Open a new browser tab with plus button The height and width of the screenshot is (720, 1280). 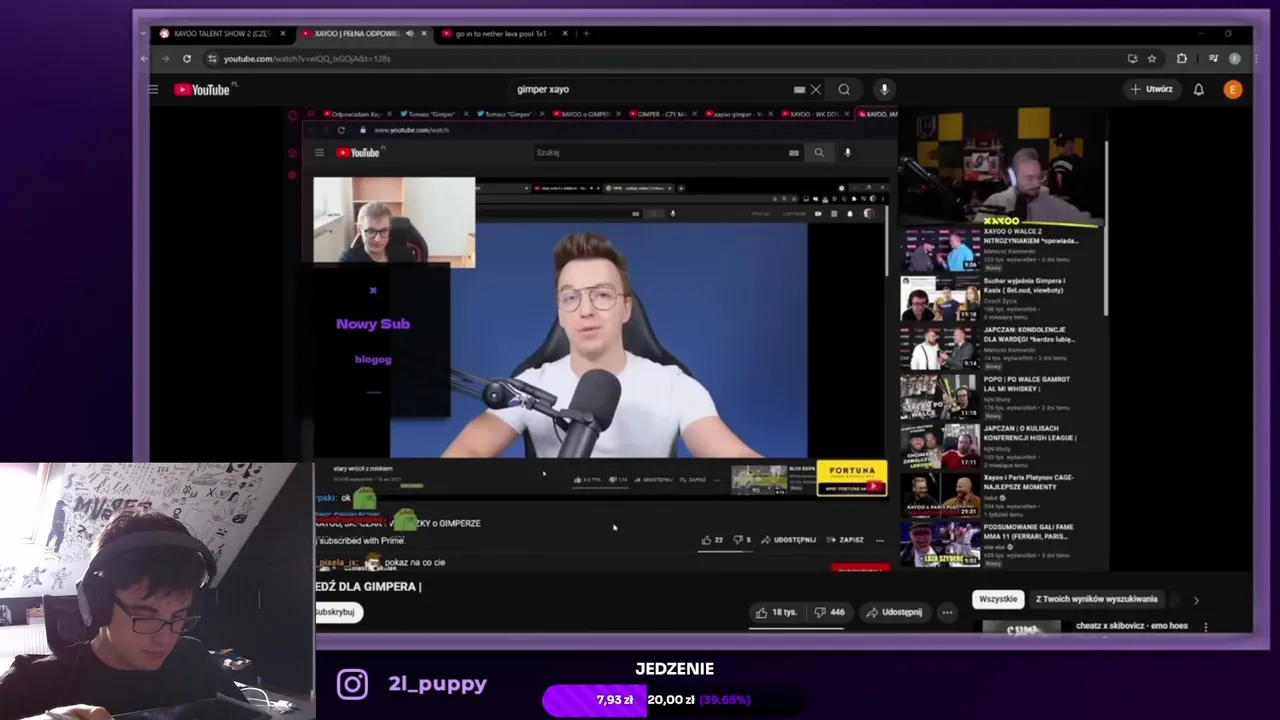(x=586, y=33)
